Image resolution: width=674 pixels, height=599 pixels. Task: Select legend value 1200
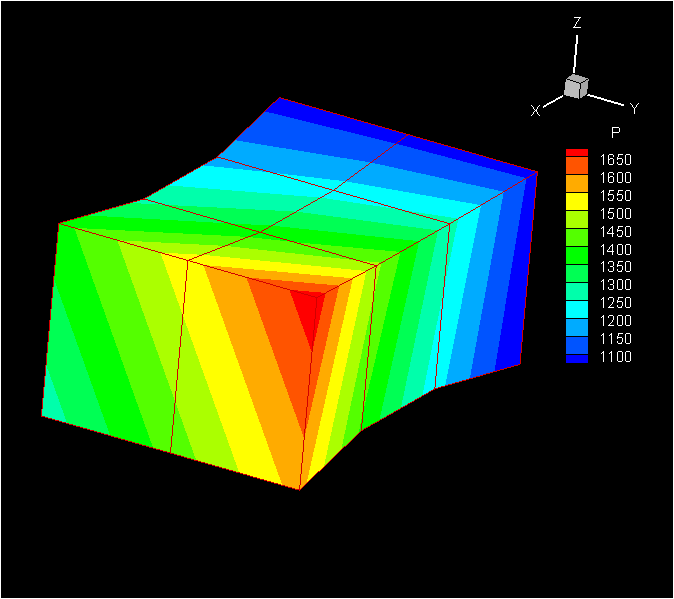616,321
